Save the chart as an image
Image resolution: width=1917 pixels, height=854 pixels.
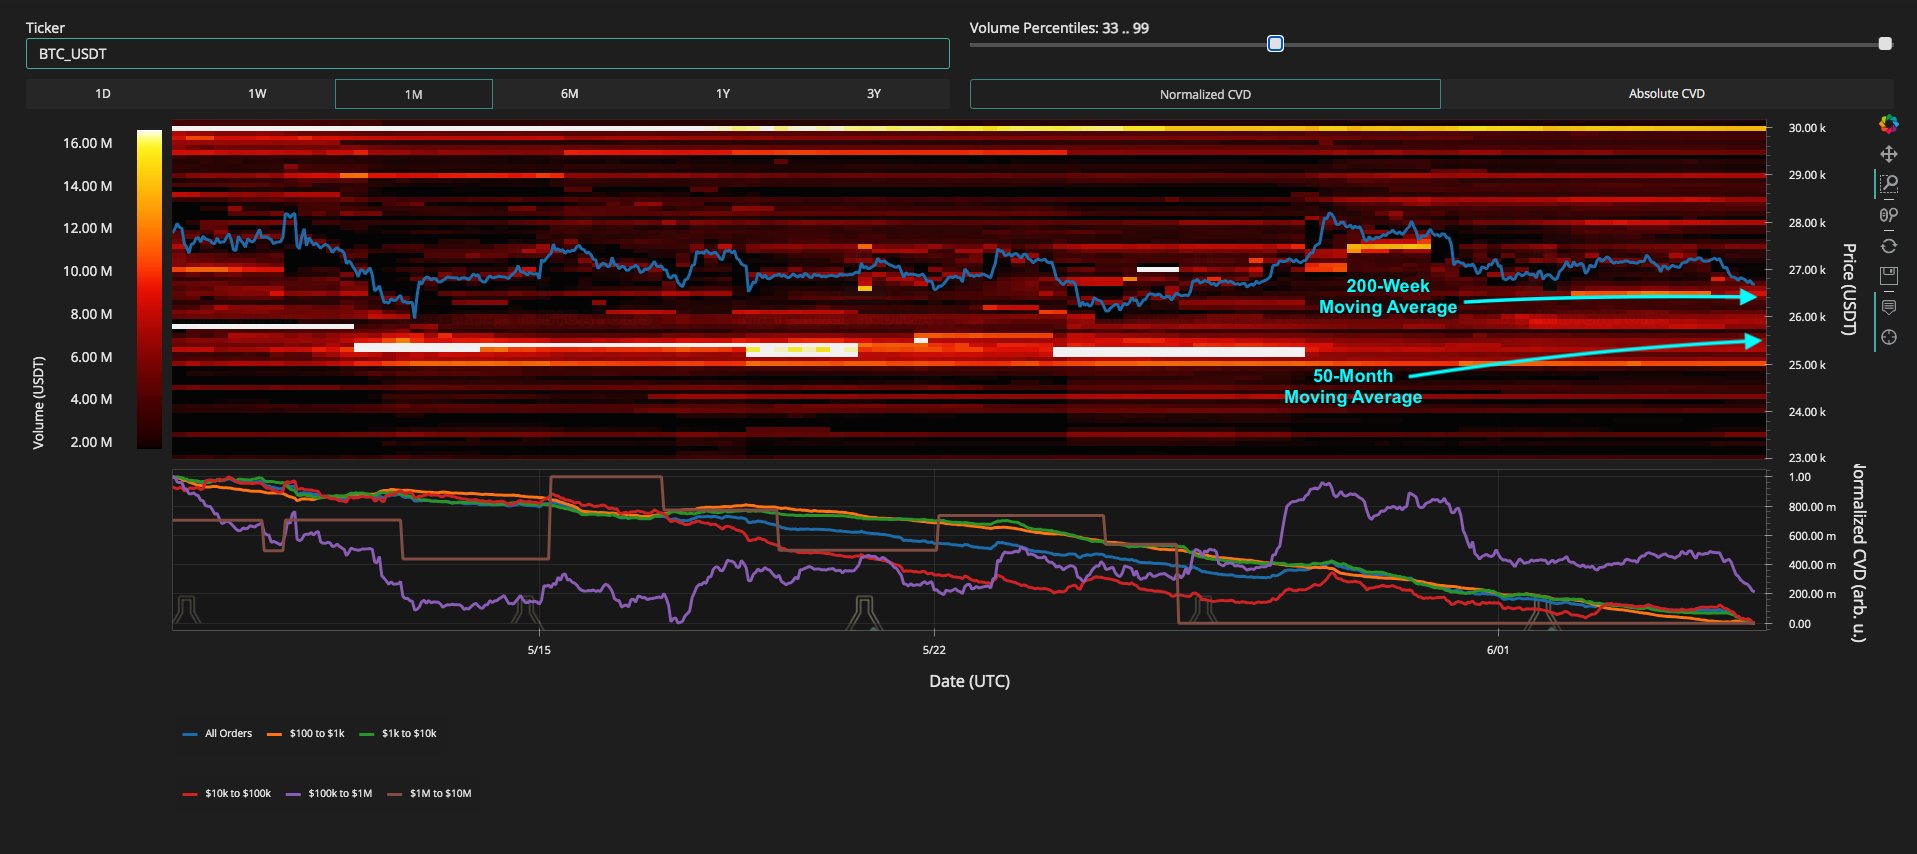[x=1888, y=275]
